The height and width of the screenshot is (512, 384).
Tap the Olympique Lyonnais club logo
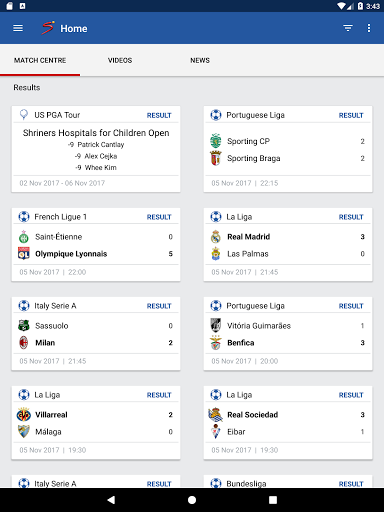24,254
